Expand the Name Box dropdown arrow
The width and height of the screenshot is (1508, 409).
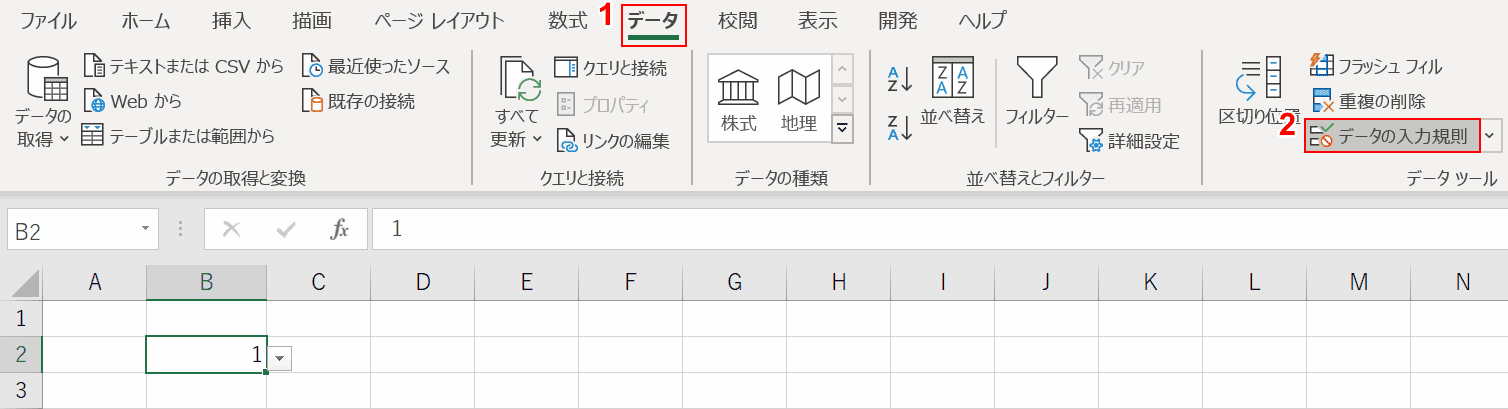pos(146,229)
